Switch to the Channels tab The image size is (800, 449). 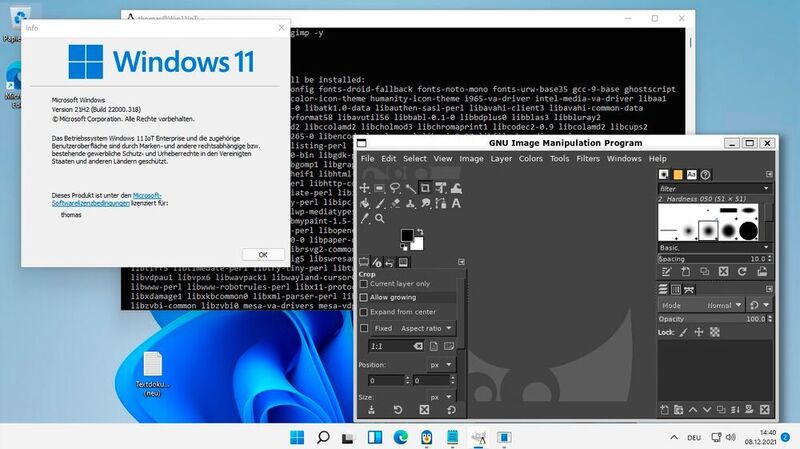[x=676, y=290]
